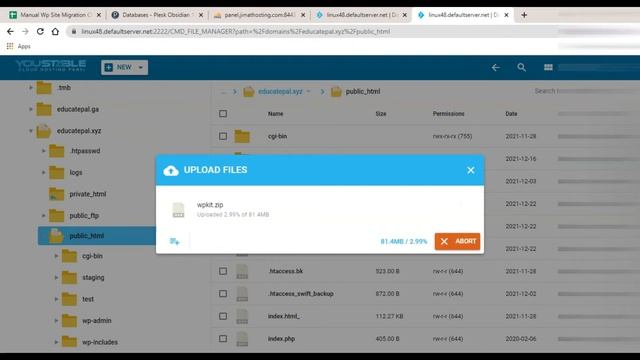Check the .htaccess.bk row checkbox
640x360 pixels.
click(223, 271)
